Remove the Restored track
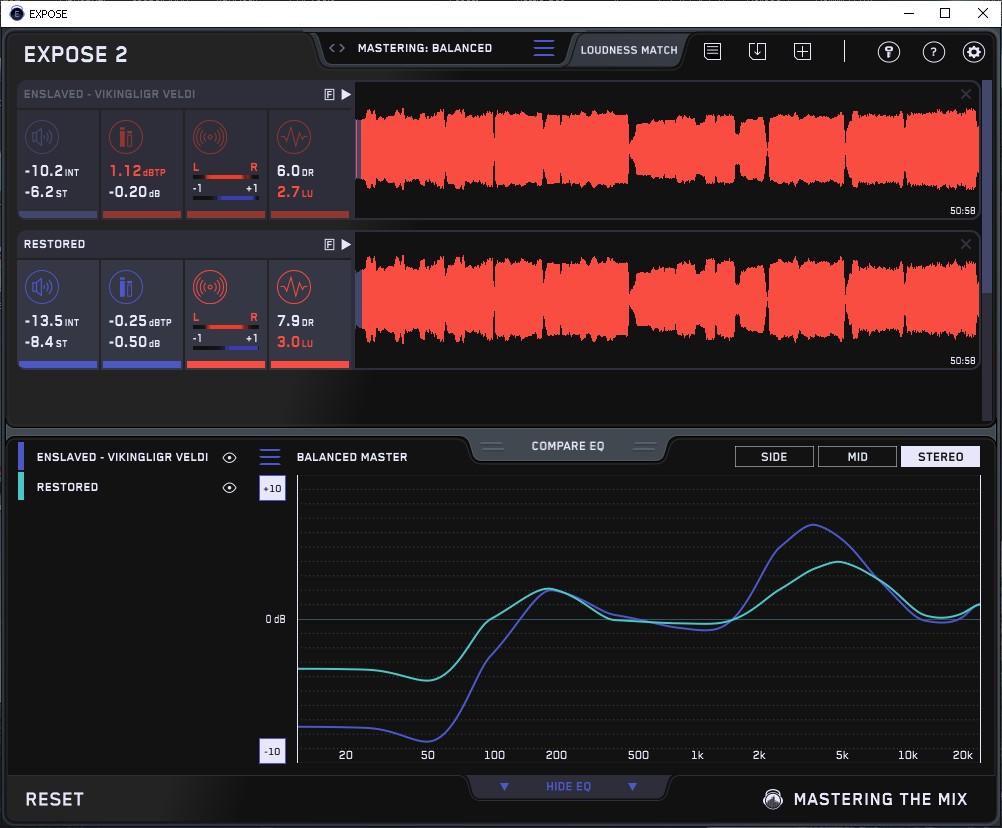The height and width of the screenshot is (828, 1002). coord(966,244)
